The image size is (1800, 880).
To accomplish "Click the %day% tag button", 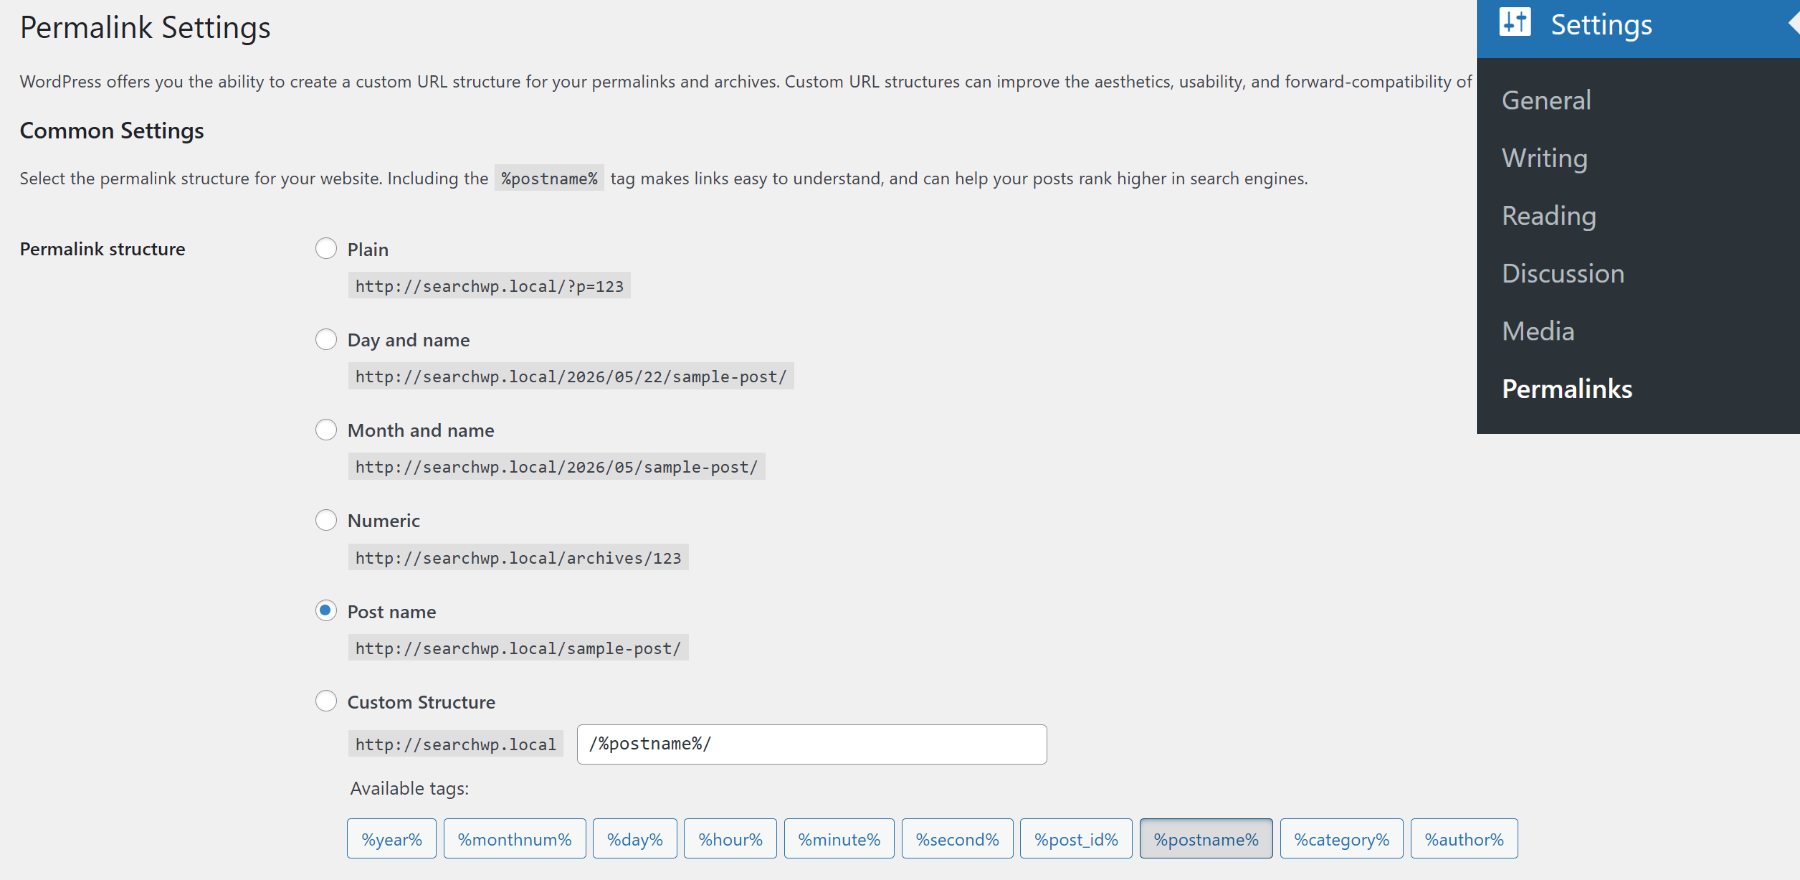I will [x=635, y=839].
